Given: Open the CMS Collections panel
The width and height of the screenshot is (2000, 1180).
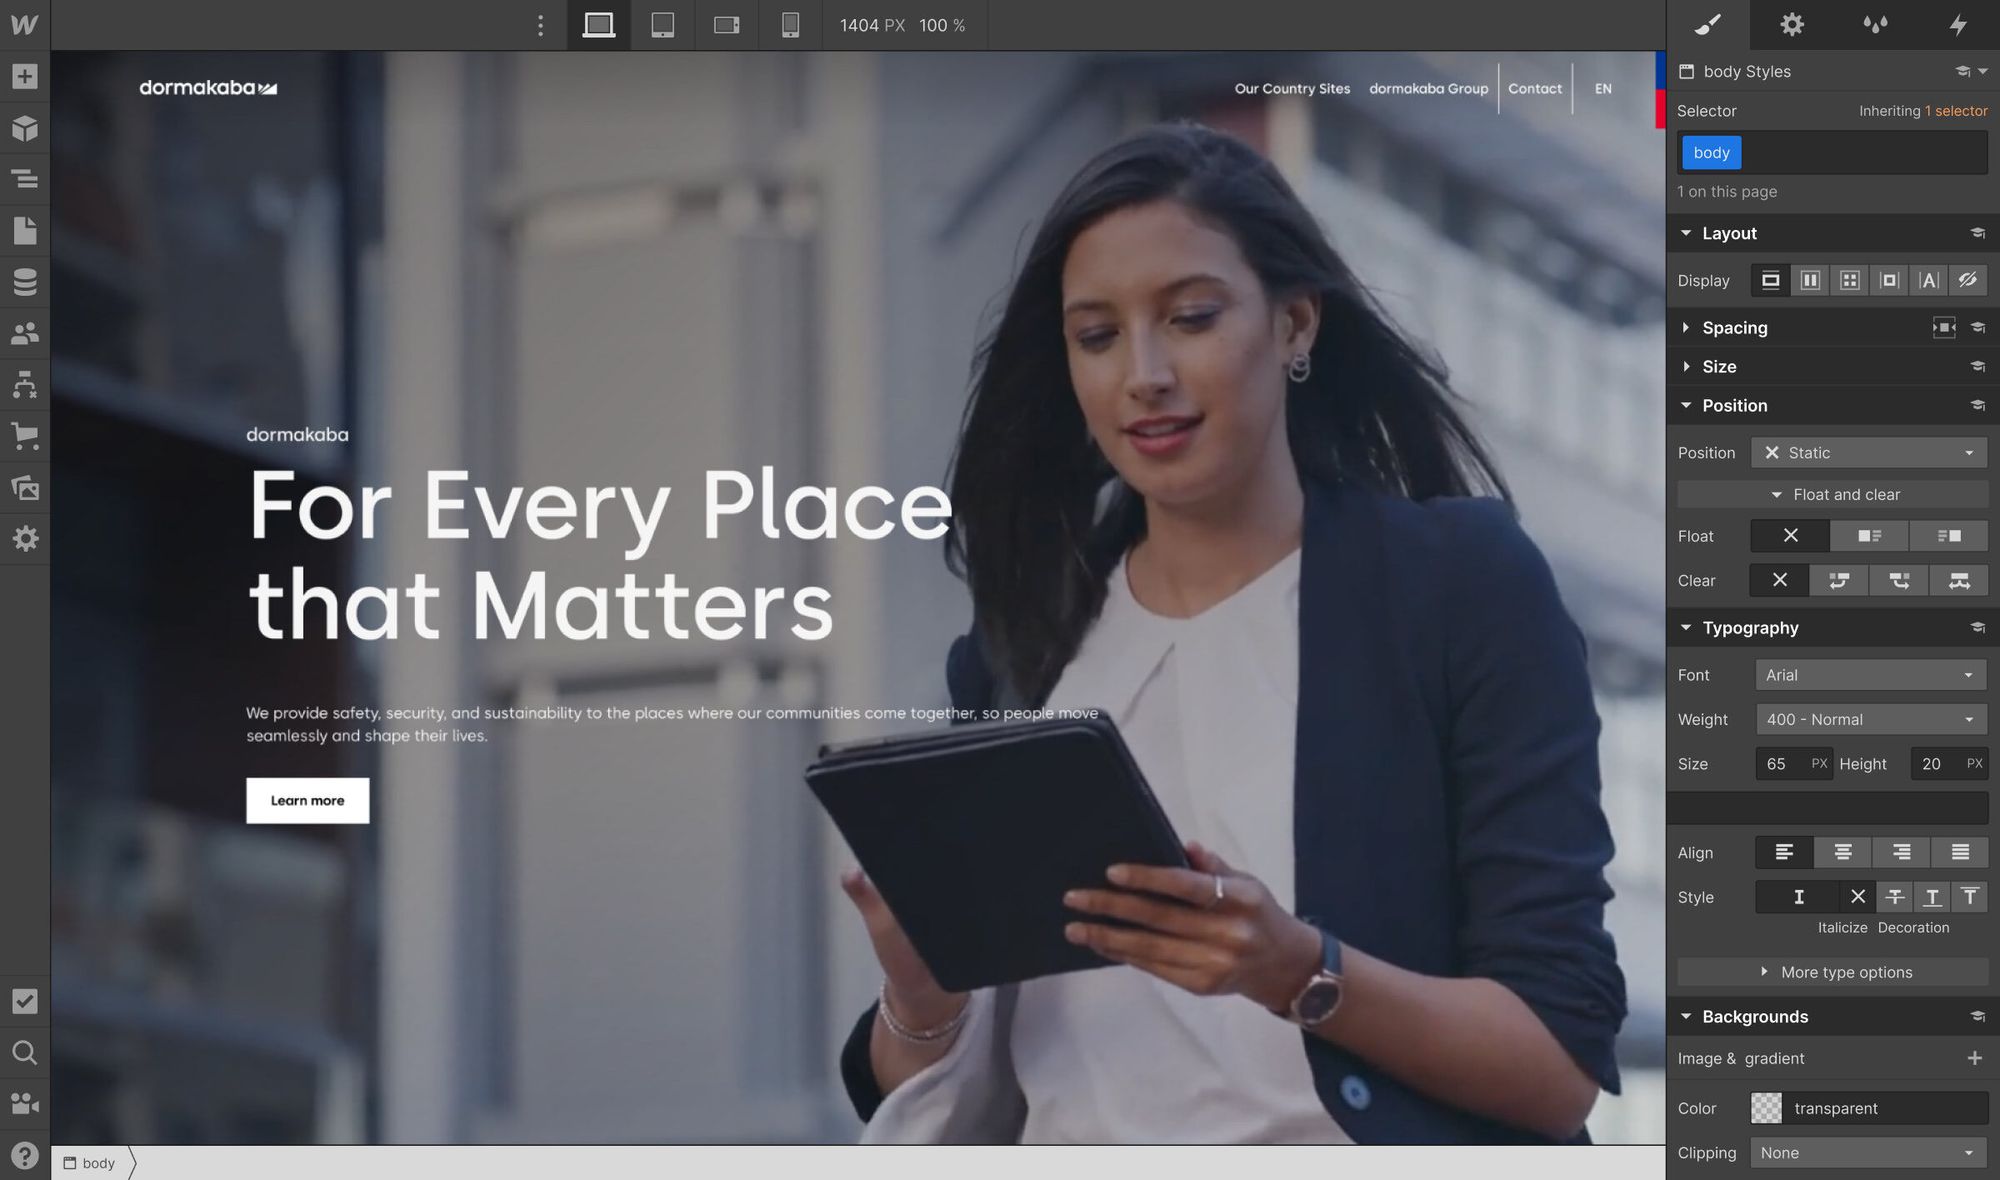Looking at the screenshot, I should pos(24,281).
